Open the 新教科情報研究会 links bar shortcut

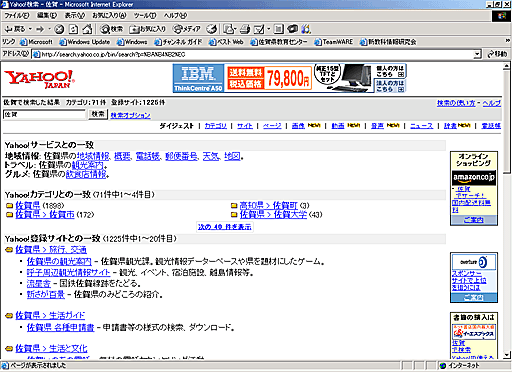tap(388, 42)
